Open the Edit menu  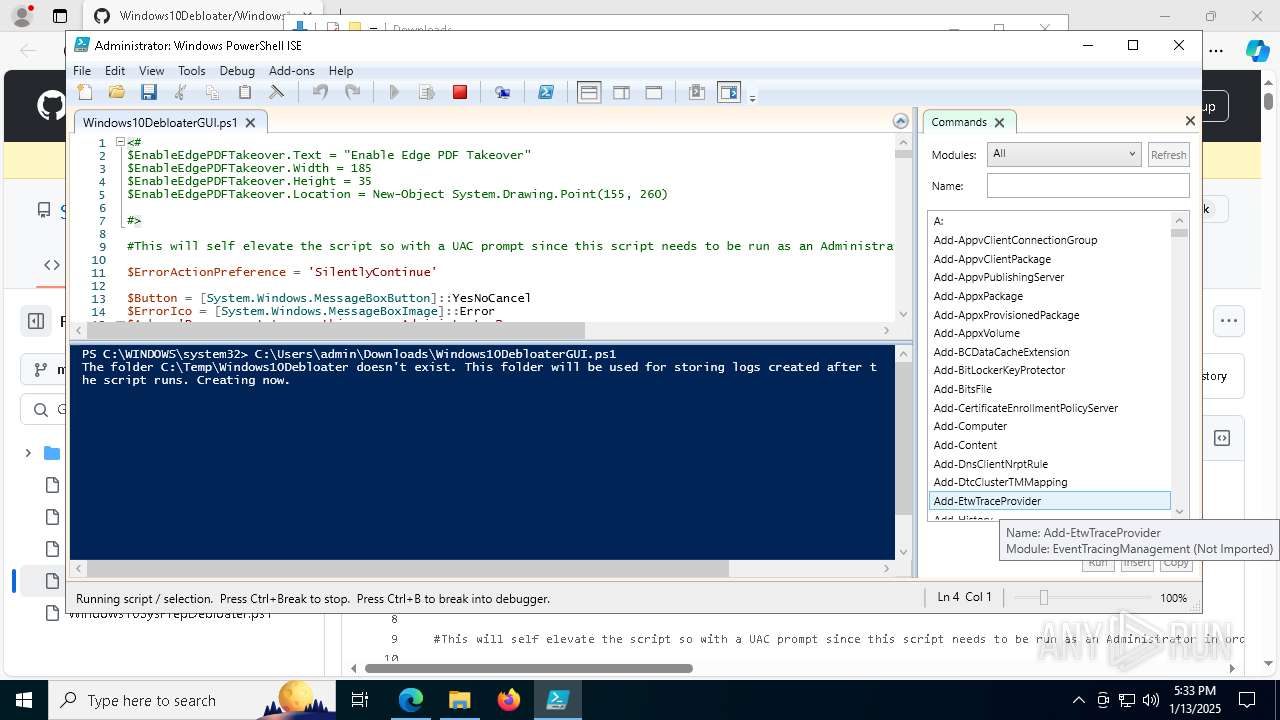click(x=115, y=71)
